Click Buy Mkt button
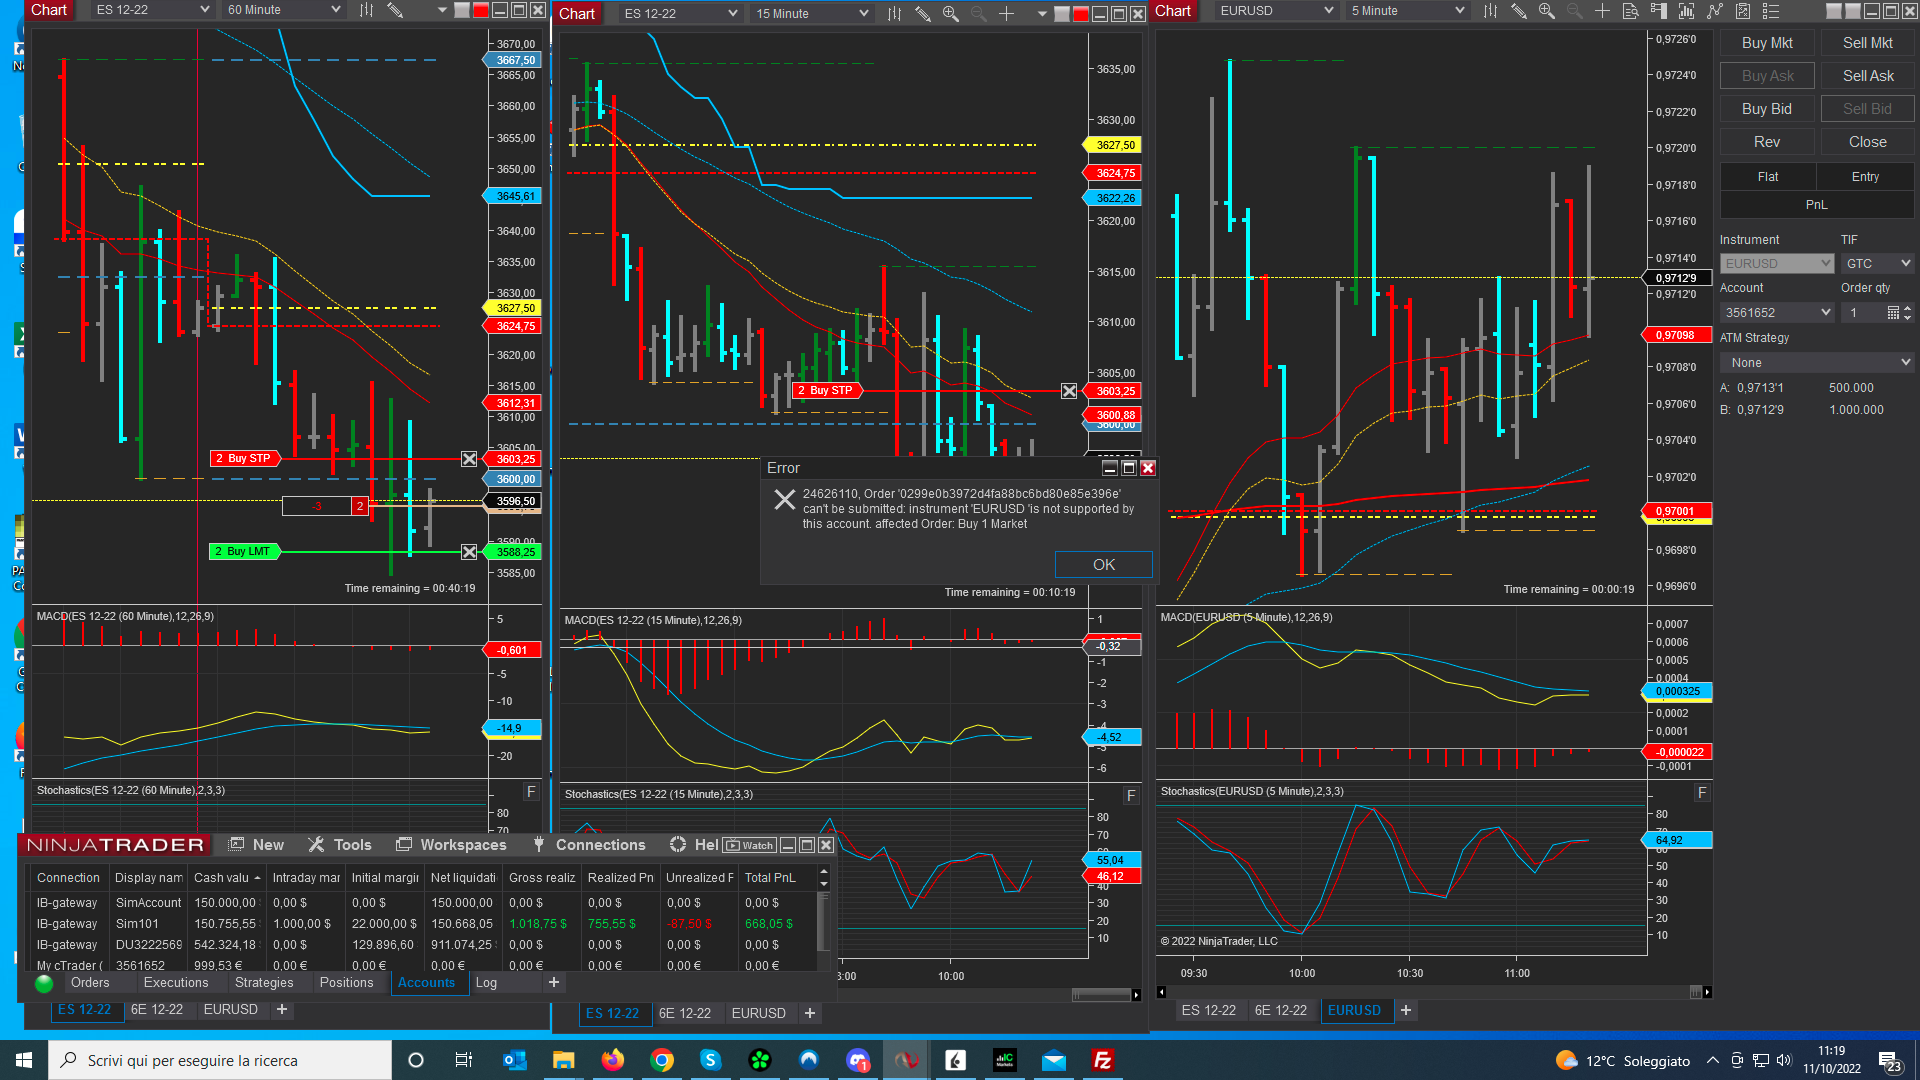The height and width of the screenshot is (1080, 1920). click(x=1767, y=43)
